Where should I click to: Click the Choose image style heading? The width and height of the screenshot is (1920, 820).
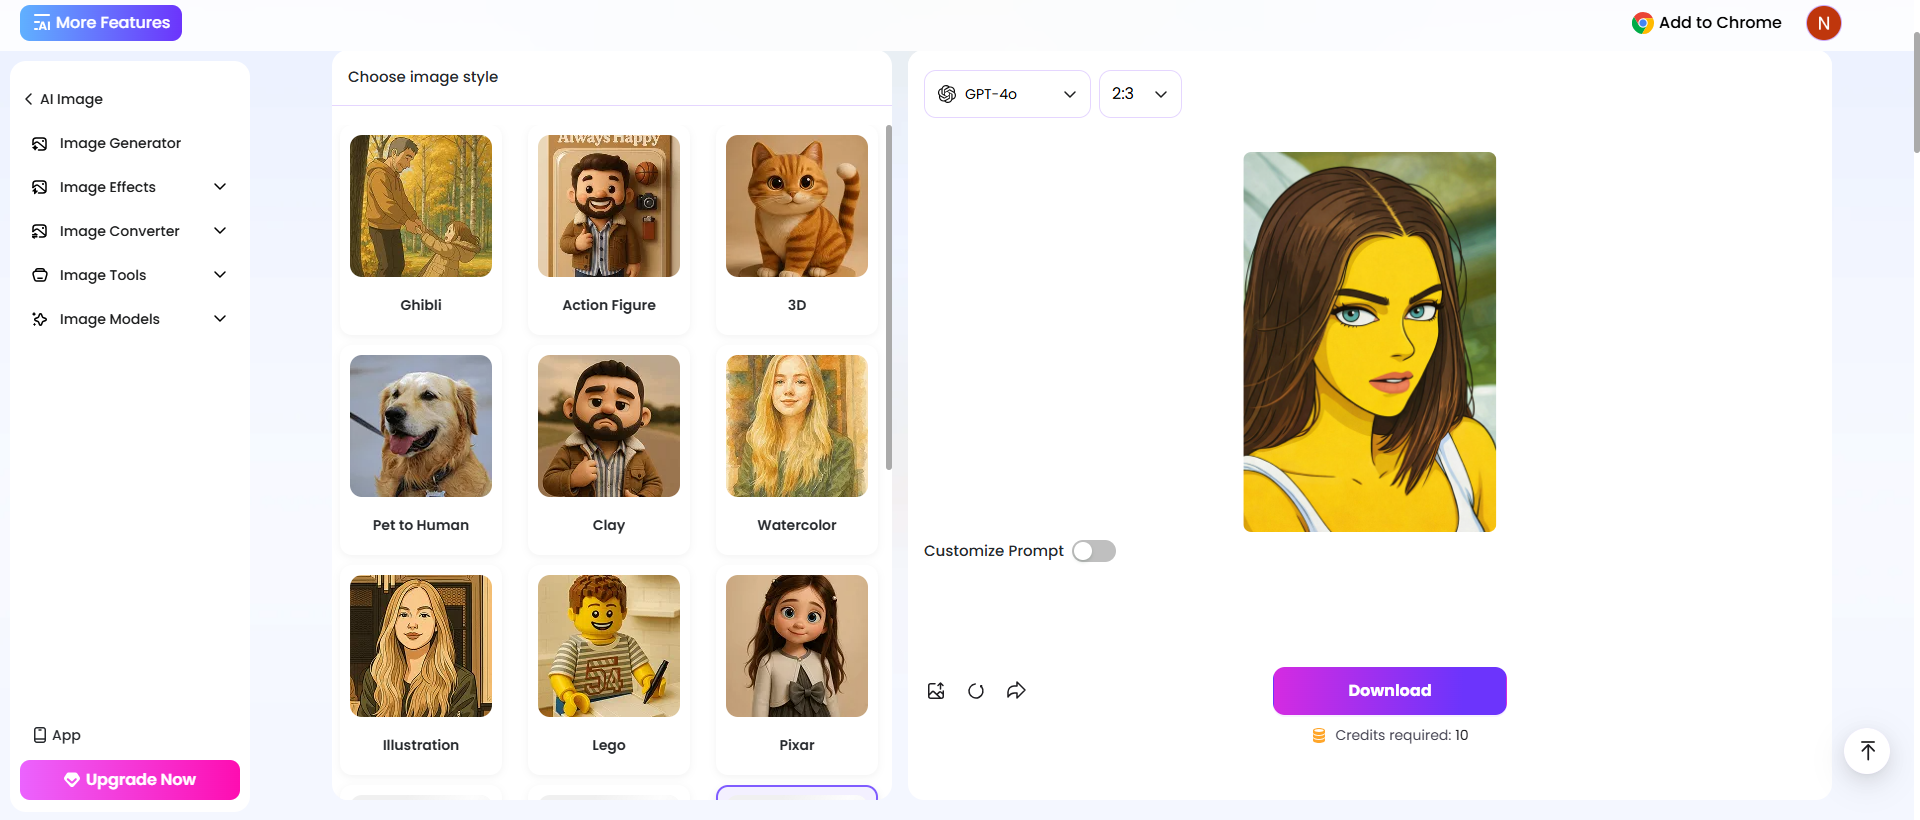click(423, 77)
